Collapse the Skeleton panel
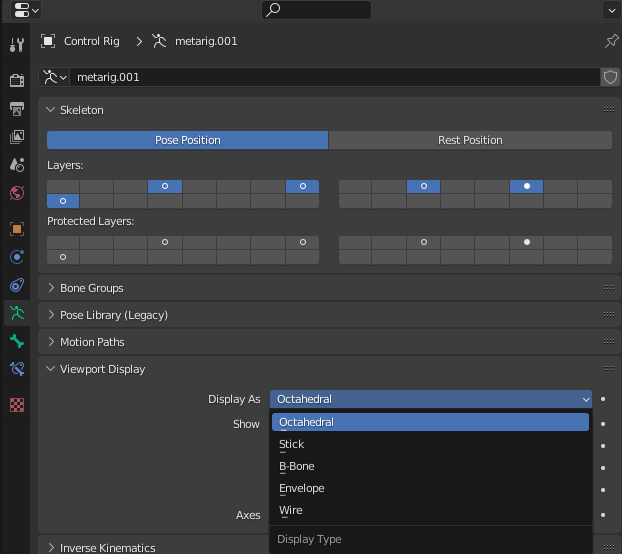622x554 pixels. (x=50, y=110)
